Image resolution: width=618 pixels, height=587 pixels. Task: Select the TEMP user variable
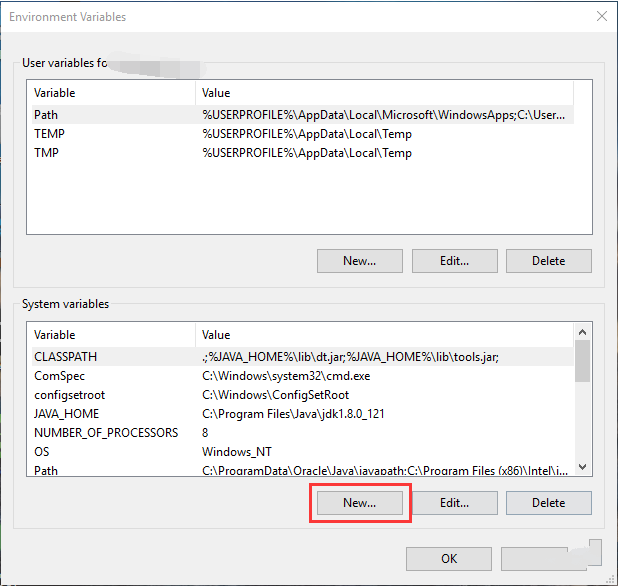click(x=49, y=134)
